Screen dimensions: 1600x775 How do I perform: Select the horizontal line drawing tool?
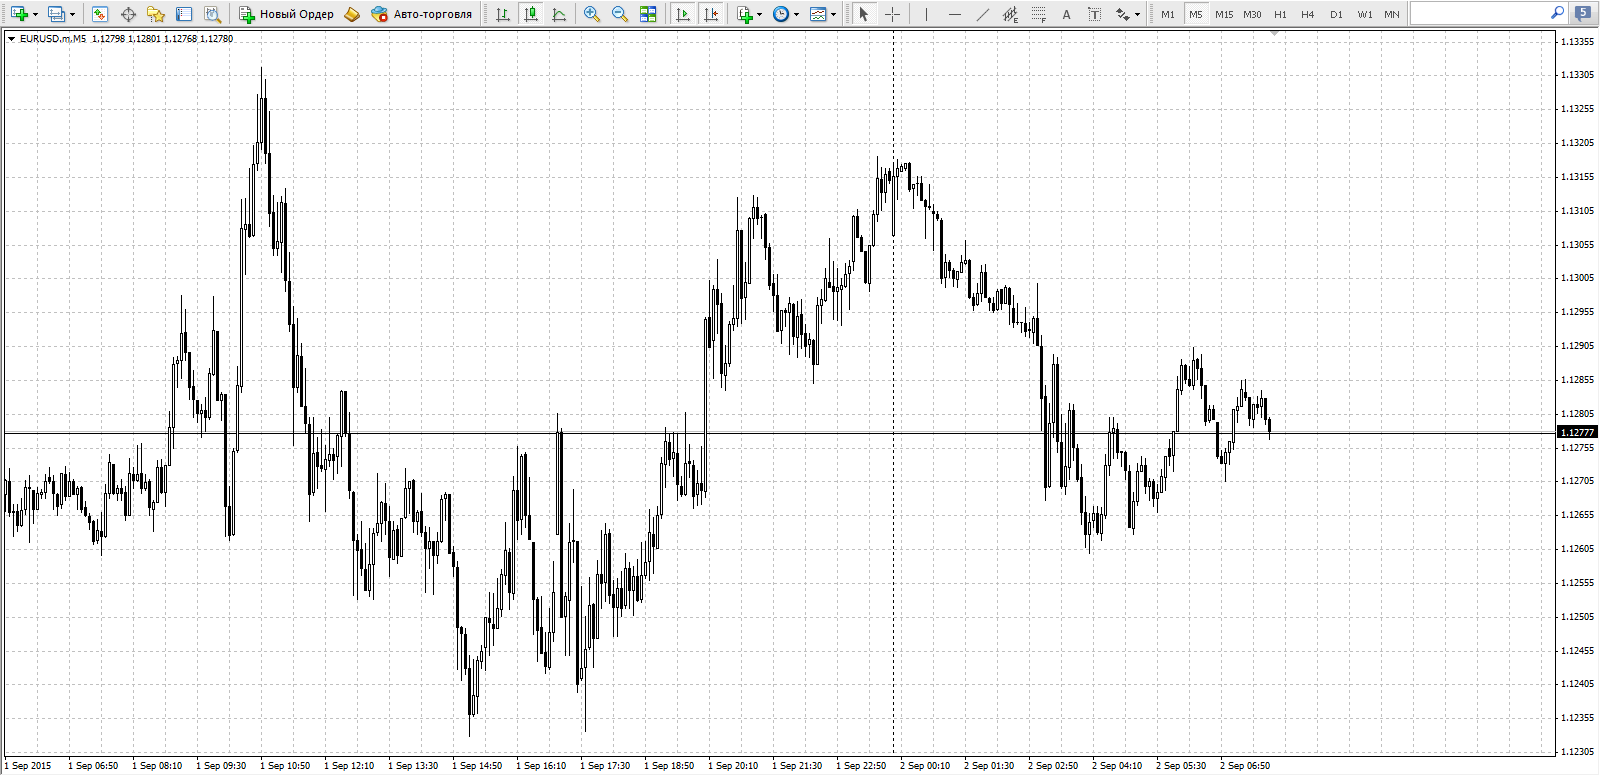(x=954, y=14)
